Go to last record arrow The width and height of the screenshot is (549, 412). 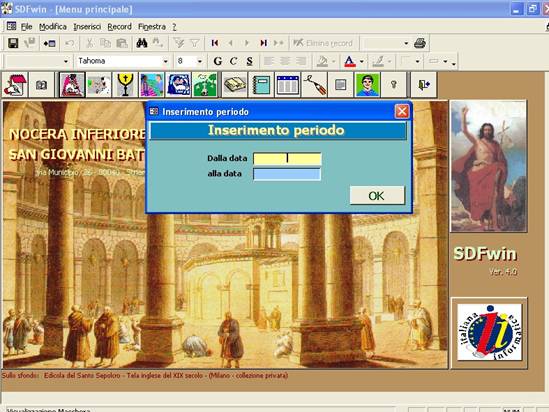tap(263, 43)
